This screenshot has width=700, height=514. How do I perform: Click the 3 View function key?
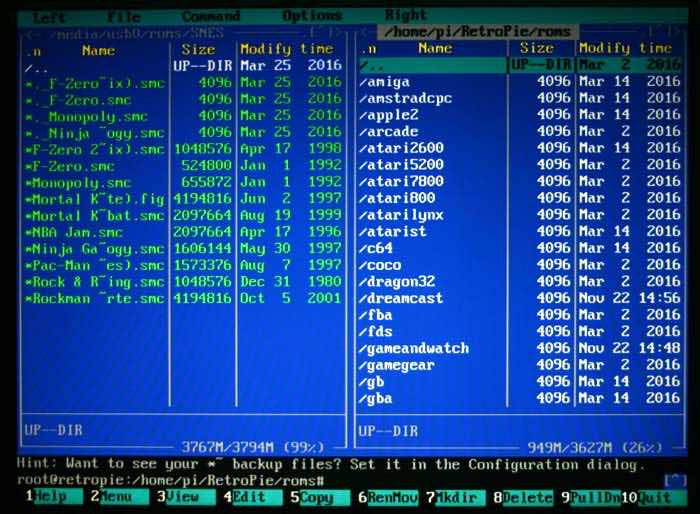pos(186,497)
